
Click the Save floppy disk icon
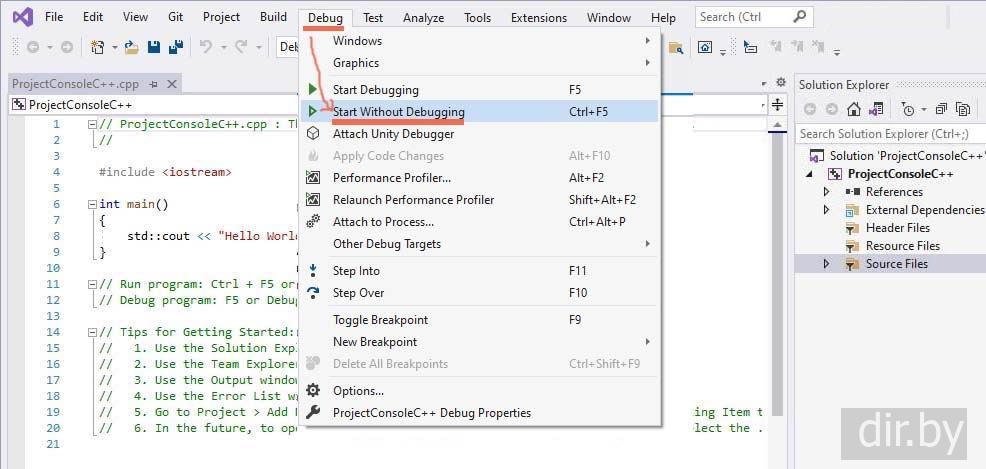pos(153,47)
